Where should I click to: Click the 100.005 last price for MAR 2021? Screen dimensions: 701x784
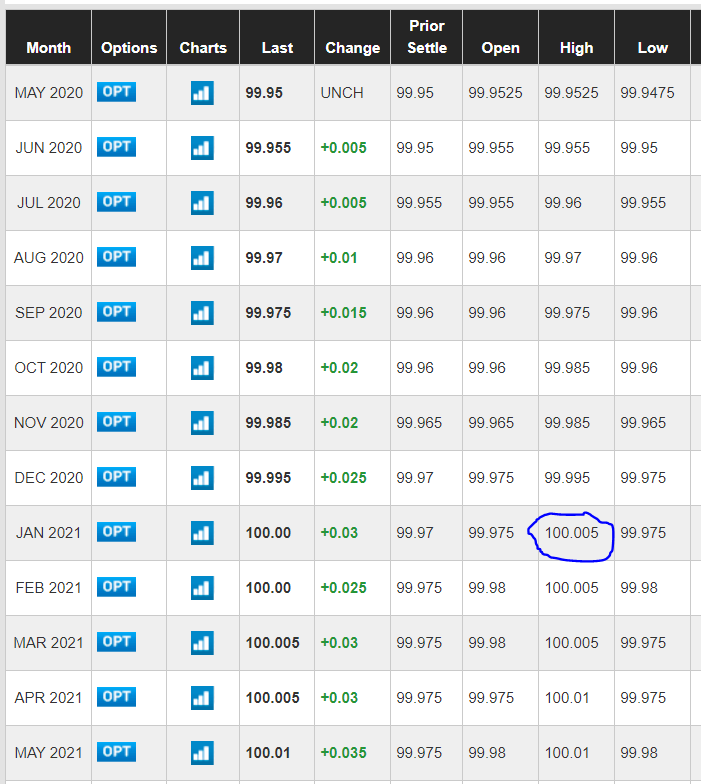(272, 643)
